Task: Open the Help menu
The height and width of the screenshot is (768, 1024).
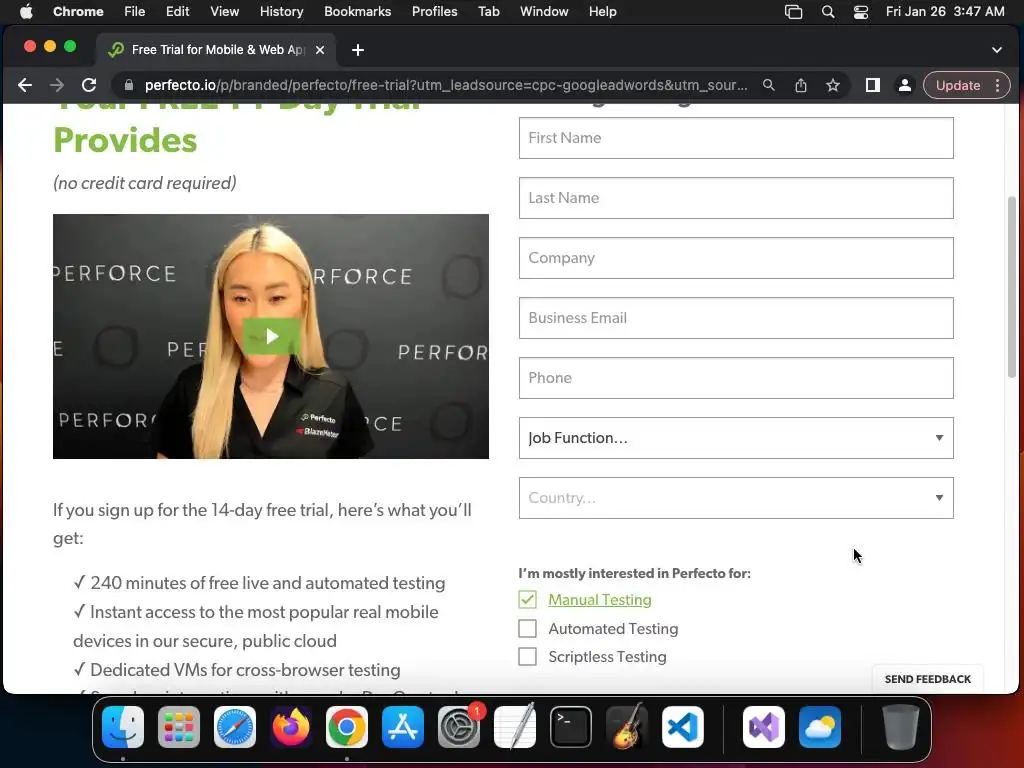Action: (602, 12)
